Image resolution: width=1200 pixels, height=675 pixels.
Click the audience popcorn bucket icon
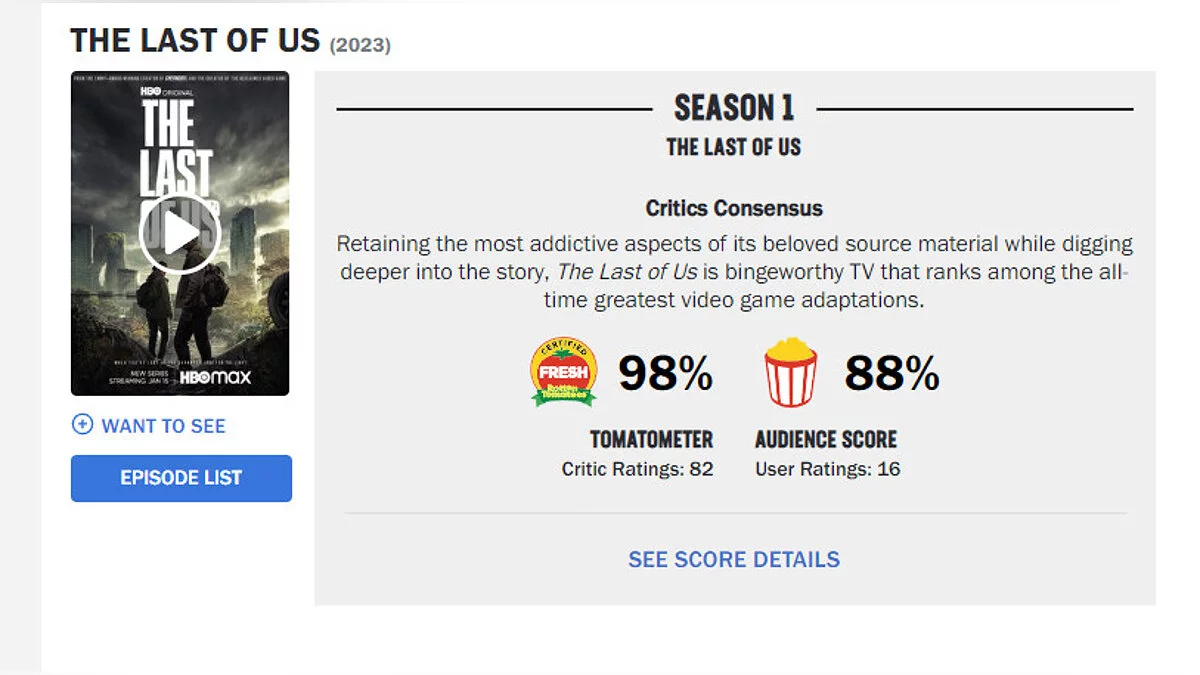[x=790, y=372]
